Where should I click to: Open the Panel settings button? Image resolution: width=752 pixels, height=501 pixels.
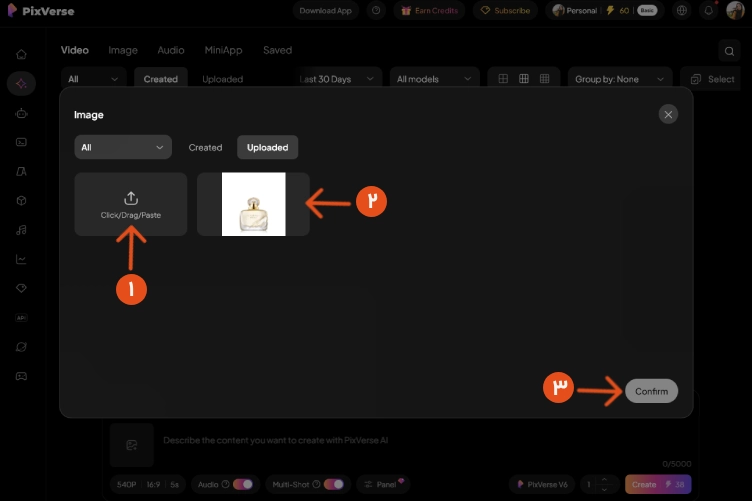[x=383, y=484]
